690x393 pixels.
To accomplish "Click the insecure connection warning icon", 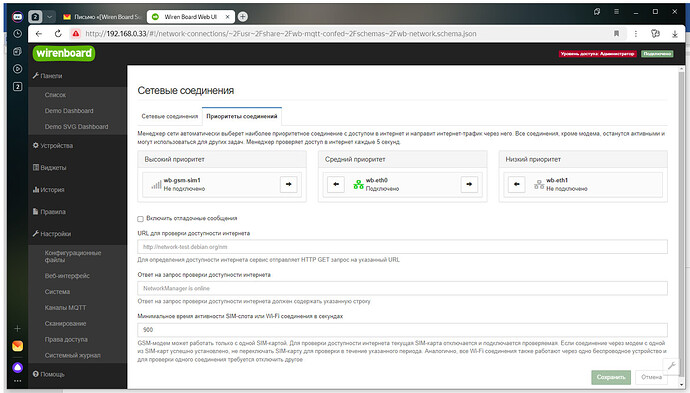I will (76, 33).
